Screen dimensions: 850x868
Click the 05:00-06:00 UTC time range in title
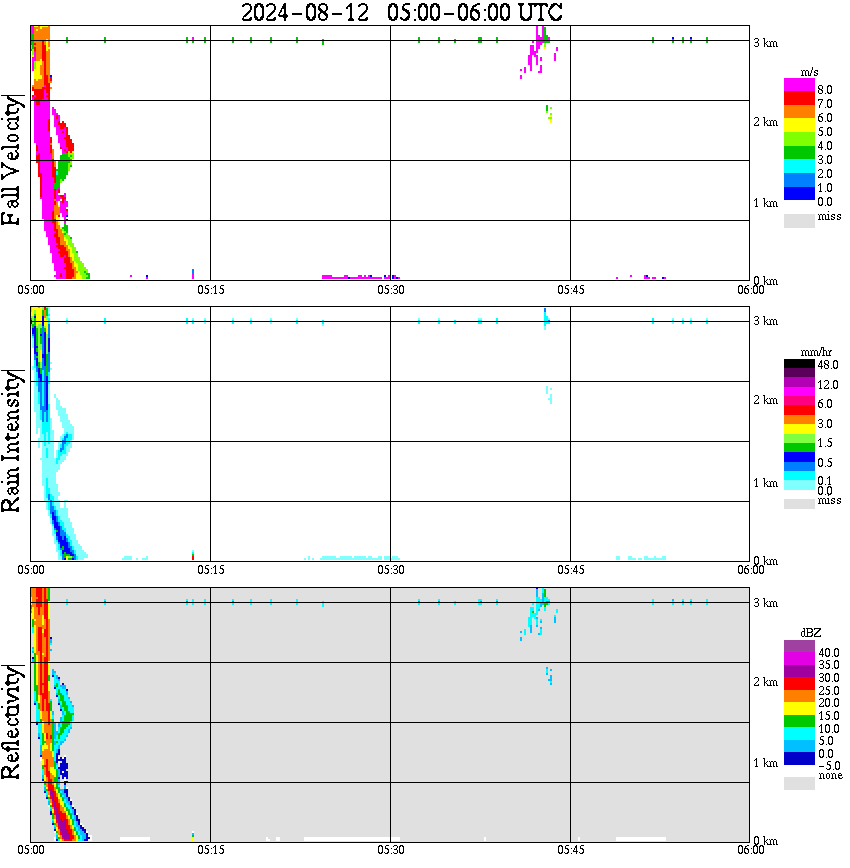(475, 12)
